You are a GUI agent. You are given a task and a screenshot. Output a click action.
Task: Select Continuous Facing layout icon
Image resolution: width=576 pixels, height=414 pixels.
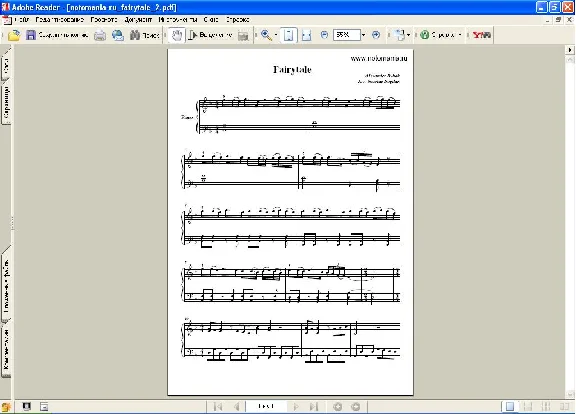click(x=546, y=406)
